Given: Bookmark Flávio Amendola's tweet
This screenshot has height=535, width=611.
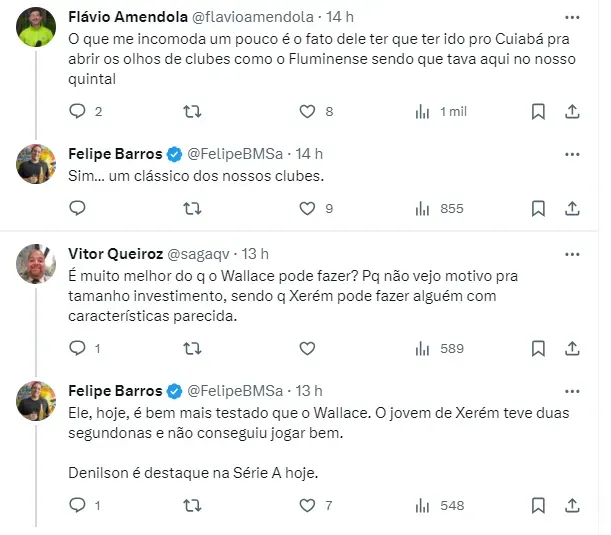Looking at the screenshot, I should tap(538, 112).
